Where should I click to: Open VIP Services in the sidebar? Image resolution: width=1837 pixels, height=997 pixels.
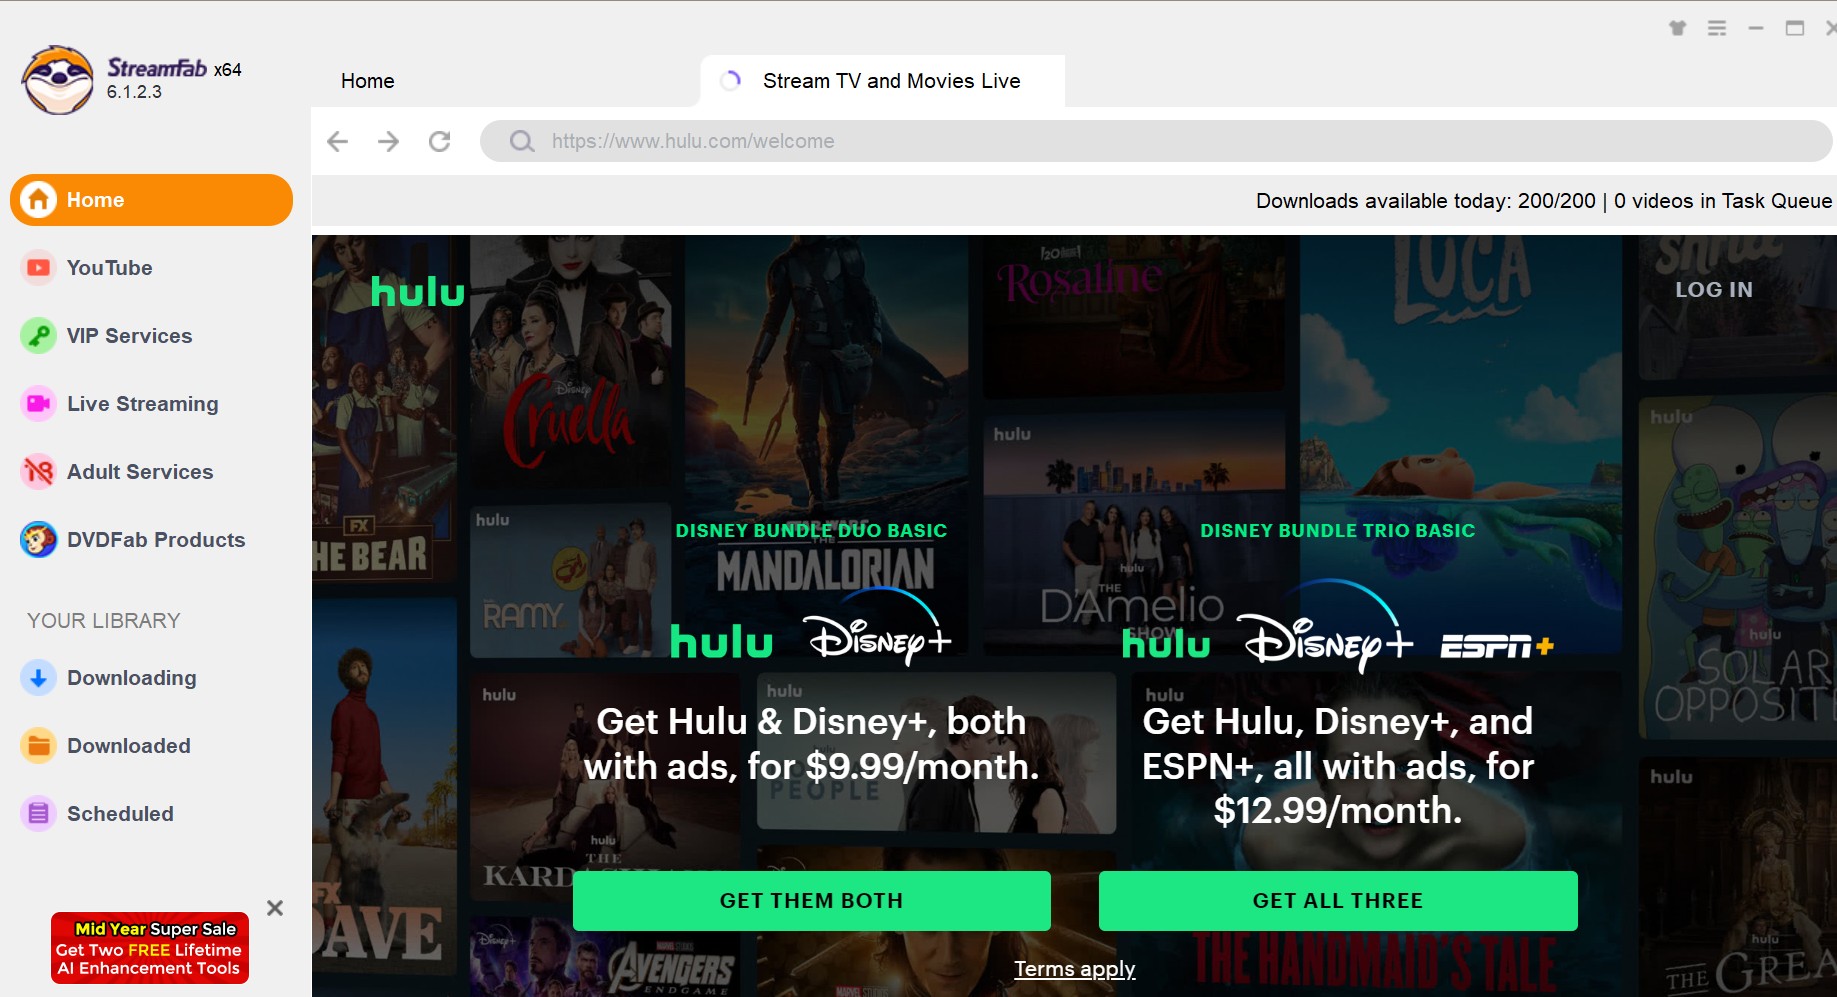point(151,336)
